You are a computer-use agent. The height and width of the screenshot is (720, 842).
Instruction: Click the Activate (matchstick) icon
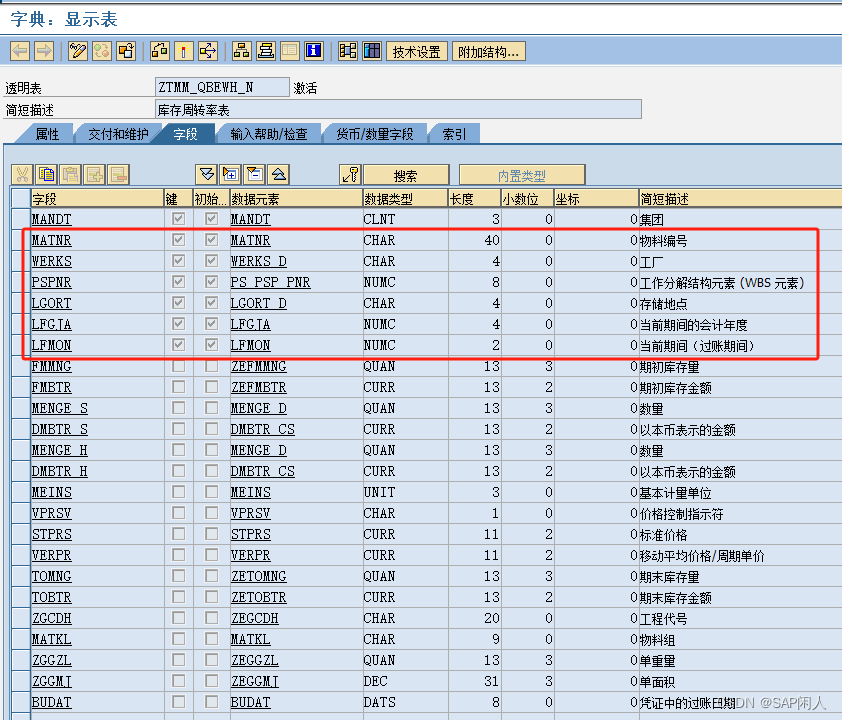pos(184,52)
